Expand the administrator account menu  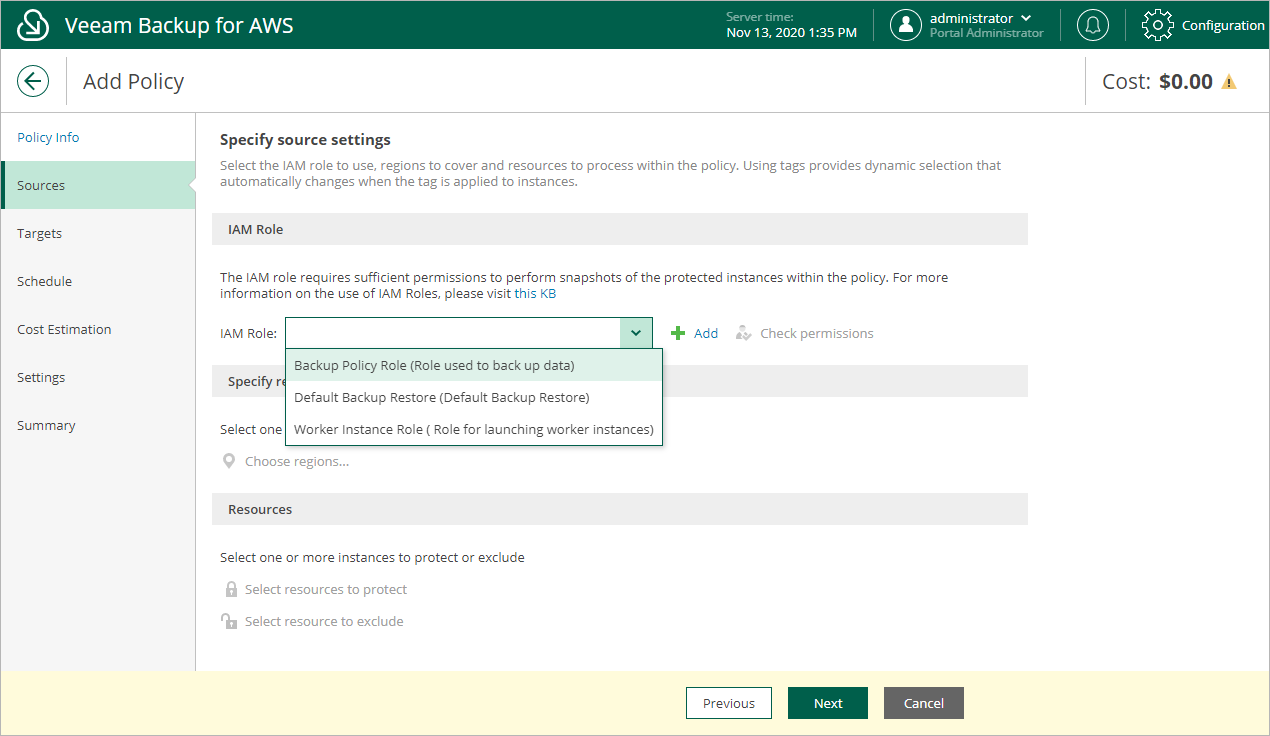(x=1026, y=18)
